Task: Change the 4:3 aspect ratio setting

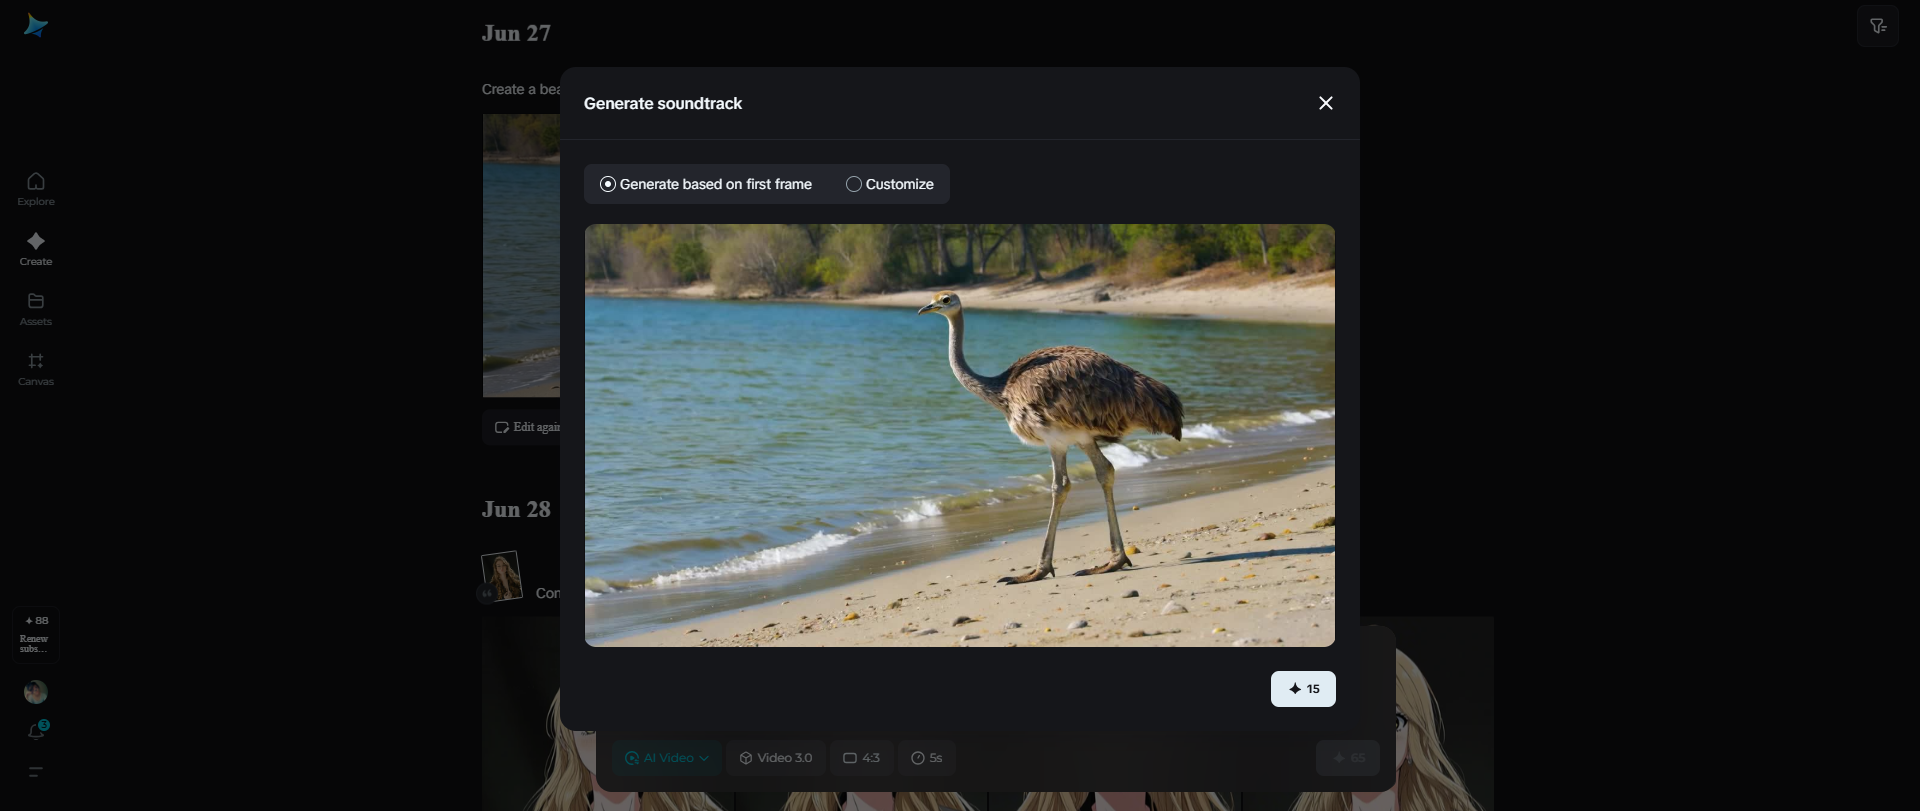Action: 861,758
